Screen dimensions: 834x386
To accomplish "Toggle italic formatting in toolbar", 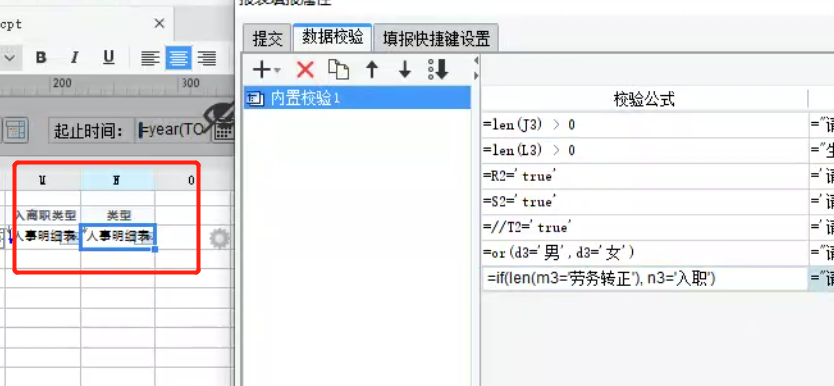I will (x=75, y=57).
